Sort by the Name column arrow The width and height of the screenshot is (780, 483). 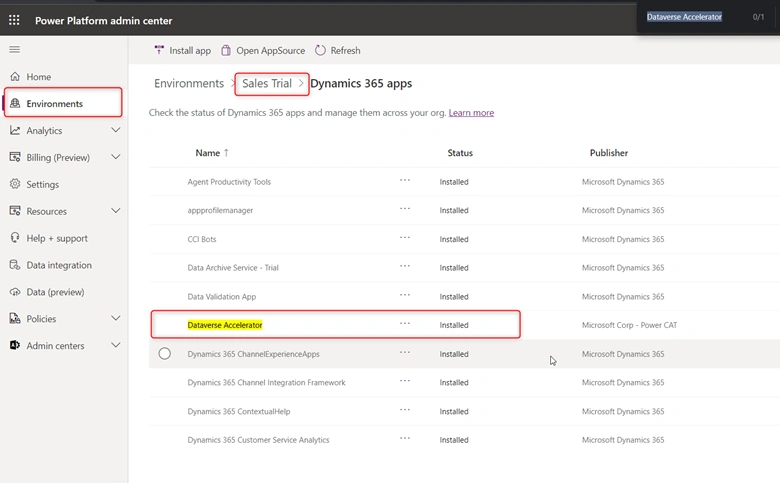[x=226, y=153]
